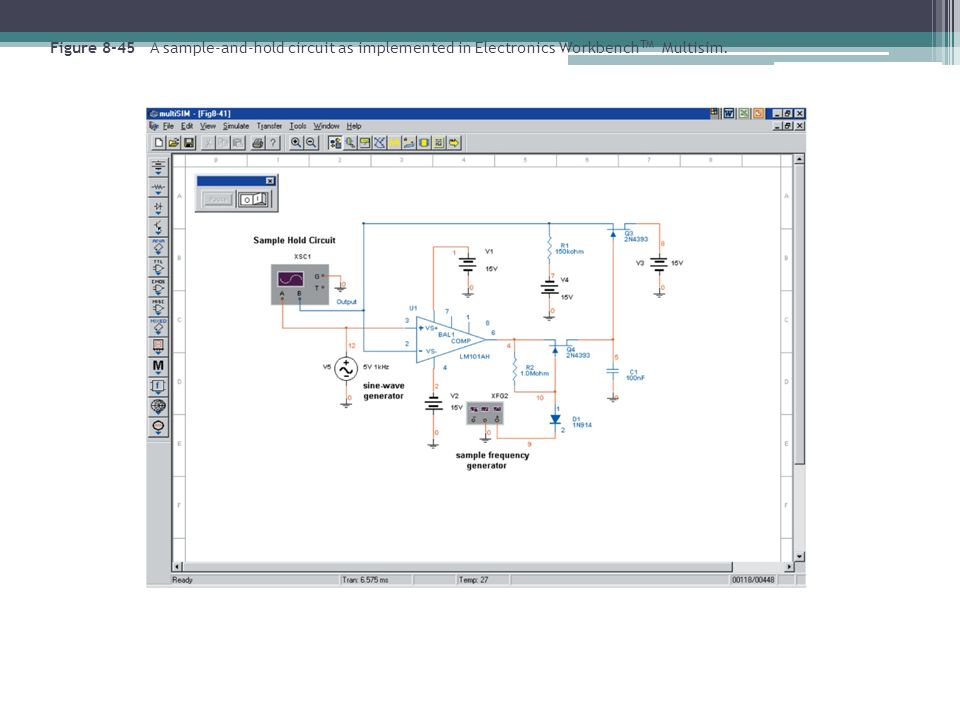Screen dimensions: 960x720
Task: Select the V5 sine-wave source symbol
Action: coord(346,369)
